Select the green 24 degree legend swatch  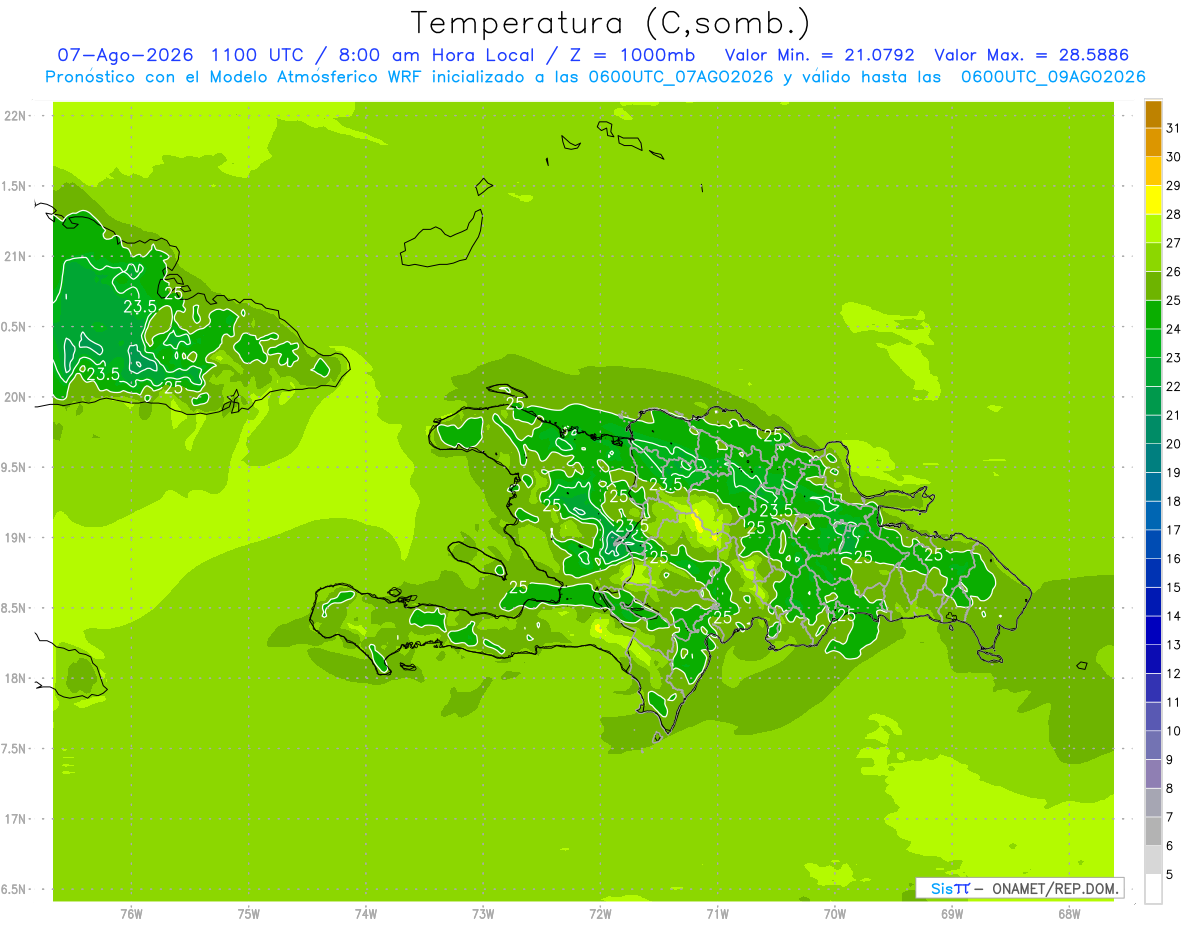[x=1153, y=315]
